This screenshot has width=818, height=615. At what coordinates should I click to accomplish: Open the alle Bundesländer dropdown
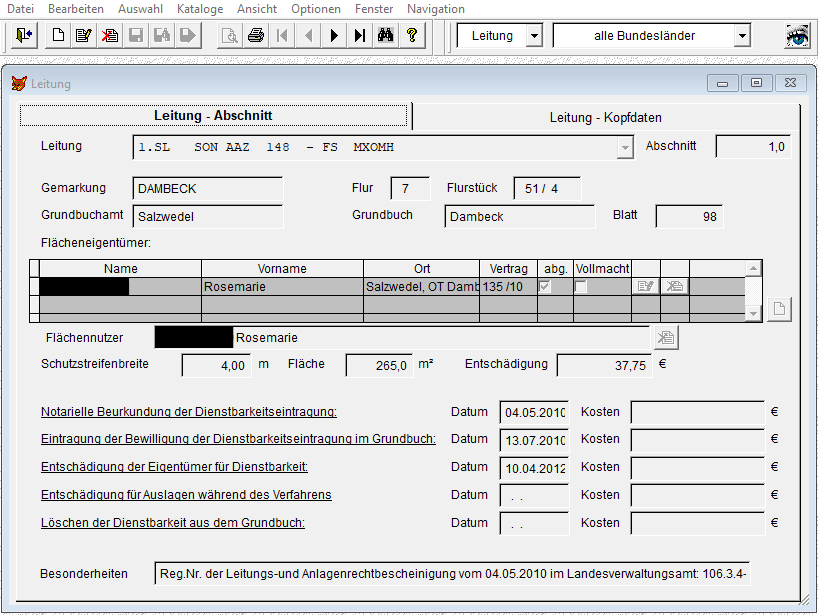742,36
